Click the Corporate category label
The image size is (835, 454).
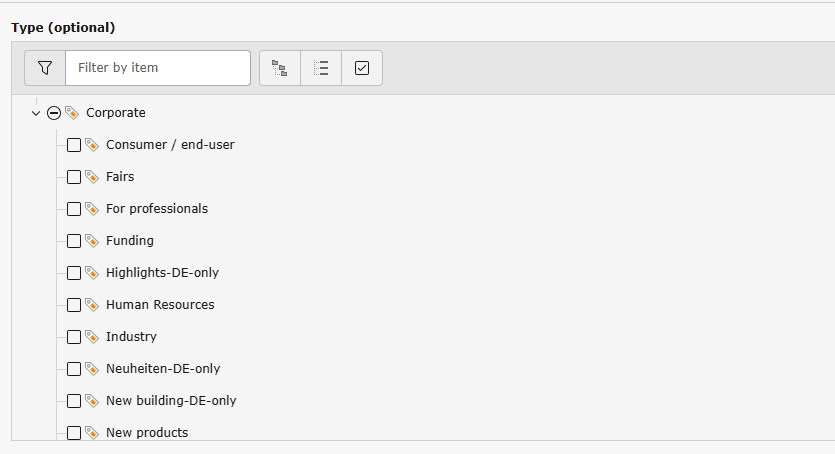116,113
